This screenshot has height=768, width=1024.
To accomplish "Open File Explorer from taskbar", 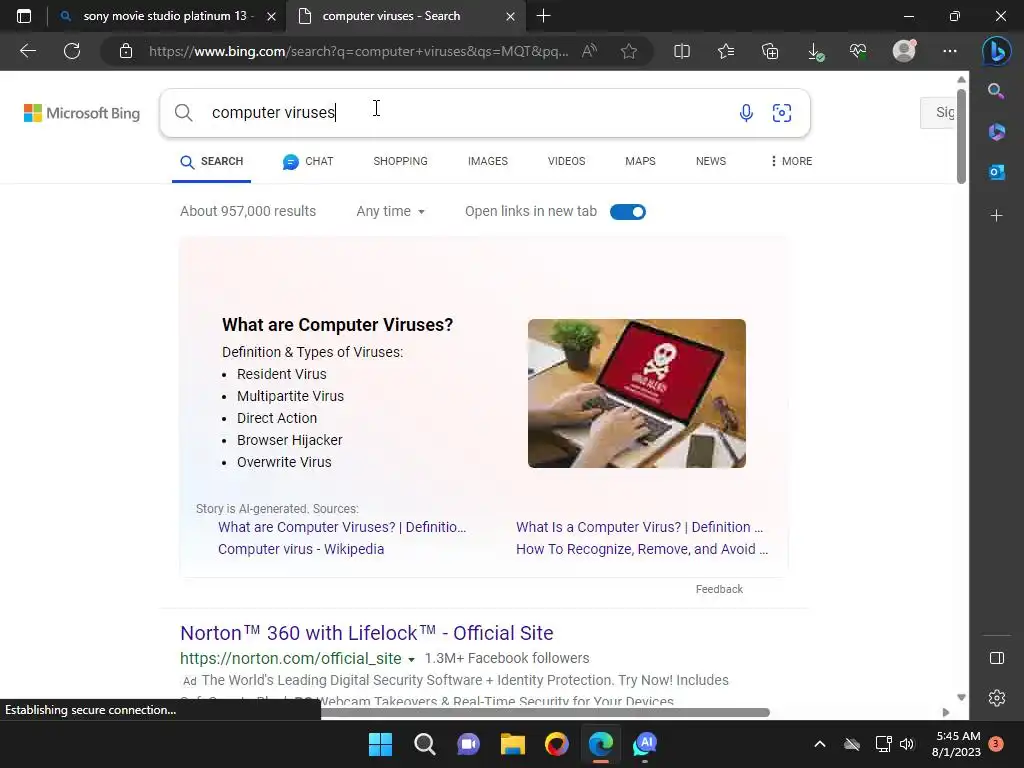I will pos(513,744).
